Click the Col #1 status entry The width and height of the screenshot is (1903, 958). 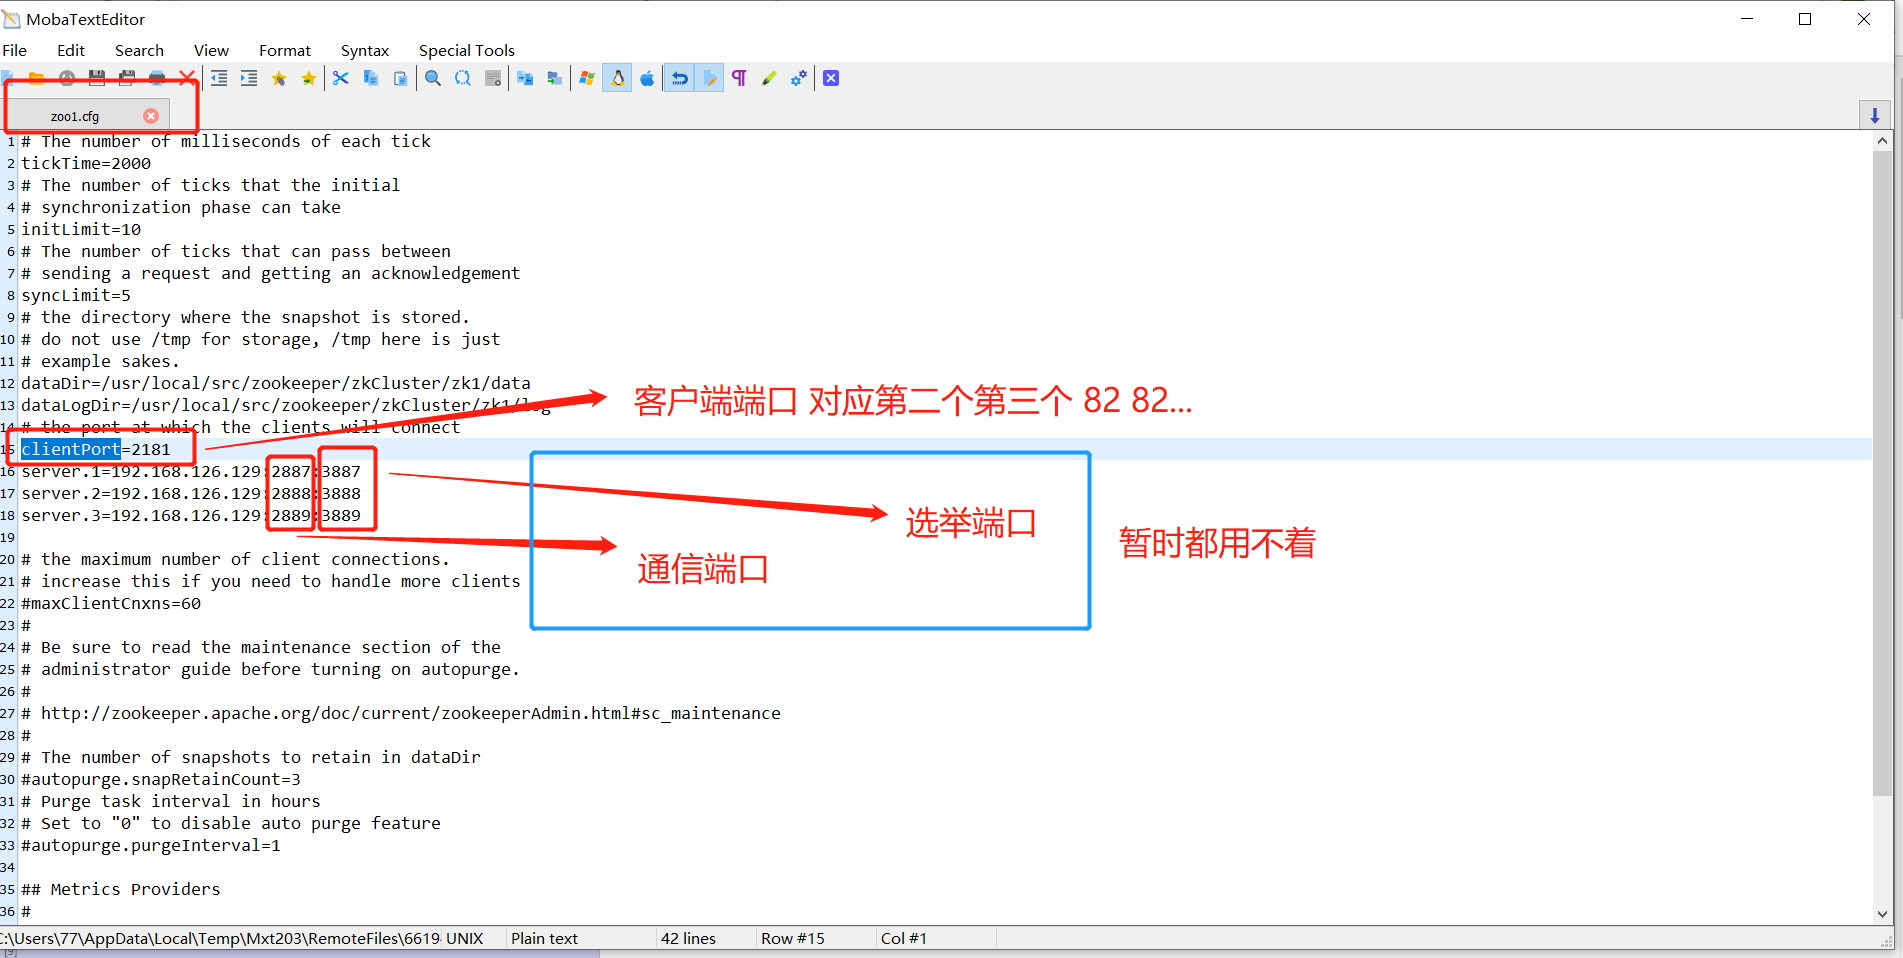click(904, 938)
